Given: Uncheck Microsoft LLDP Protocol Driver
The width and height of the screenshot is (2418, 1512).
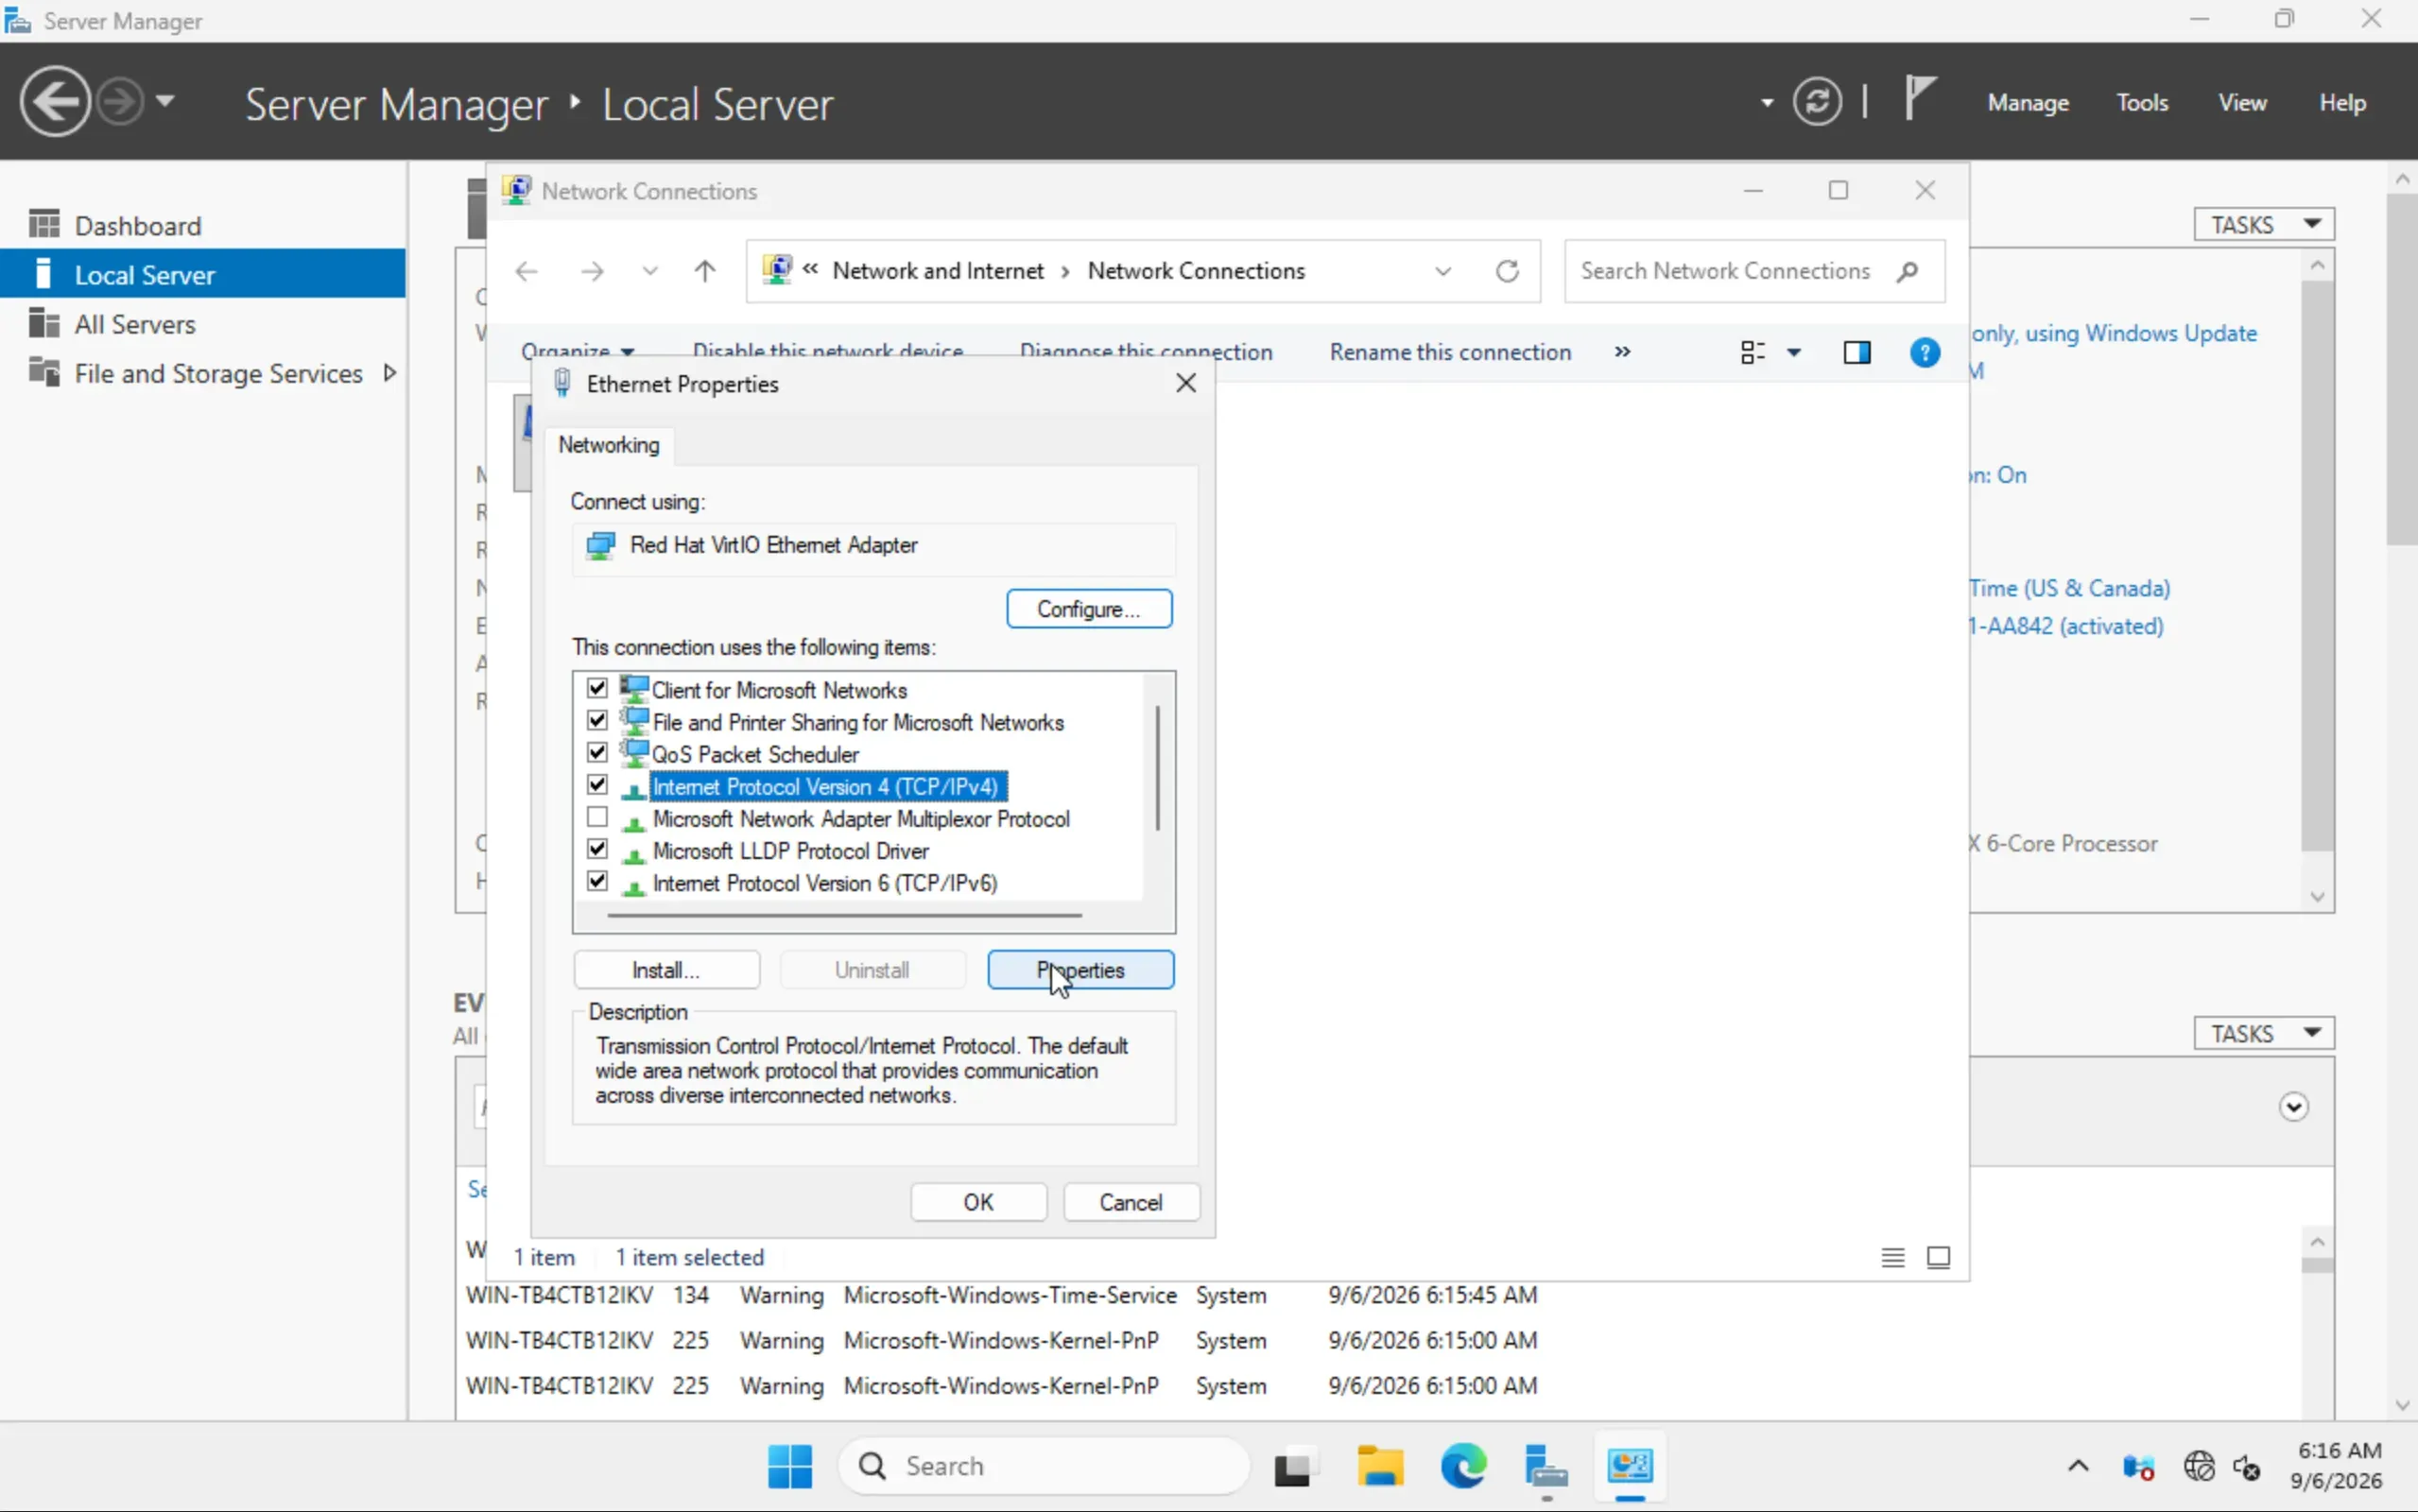Looking at the screenshot, I should click(x=597, y=849).
